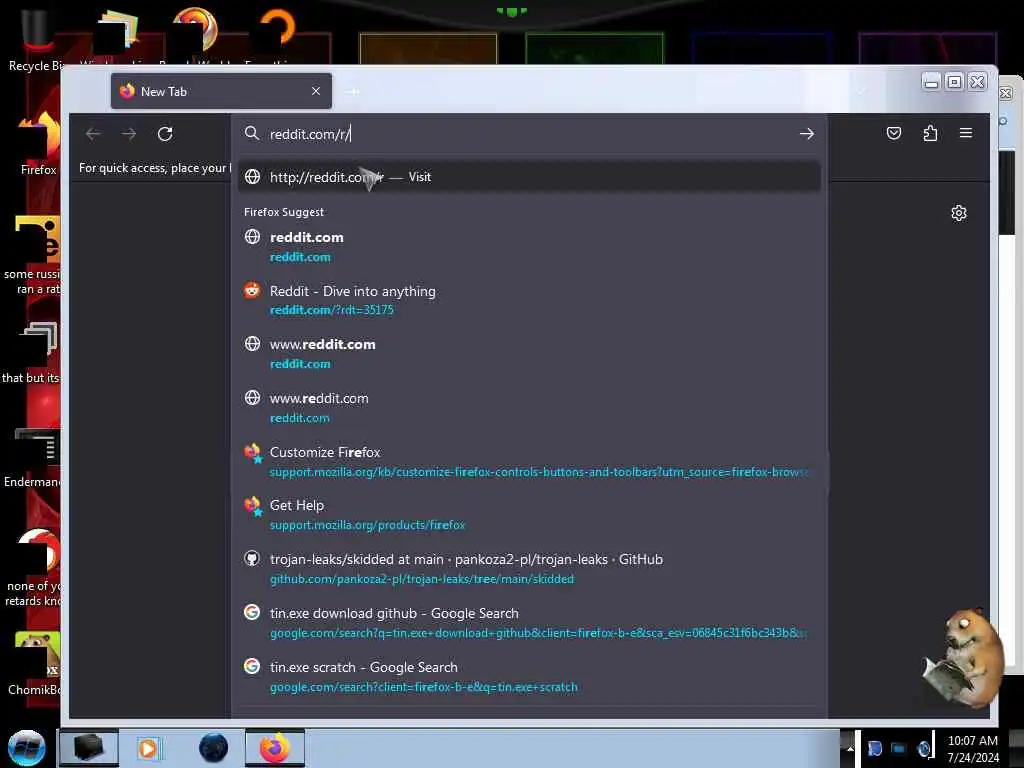Viewport: 1024px width, 768px height.
Task: Open the trojan-leaks GitHub suggestion
Action: pyautogui.click(x=529, y=568)
